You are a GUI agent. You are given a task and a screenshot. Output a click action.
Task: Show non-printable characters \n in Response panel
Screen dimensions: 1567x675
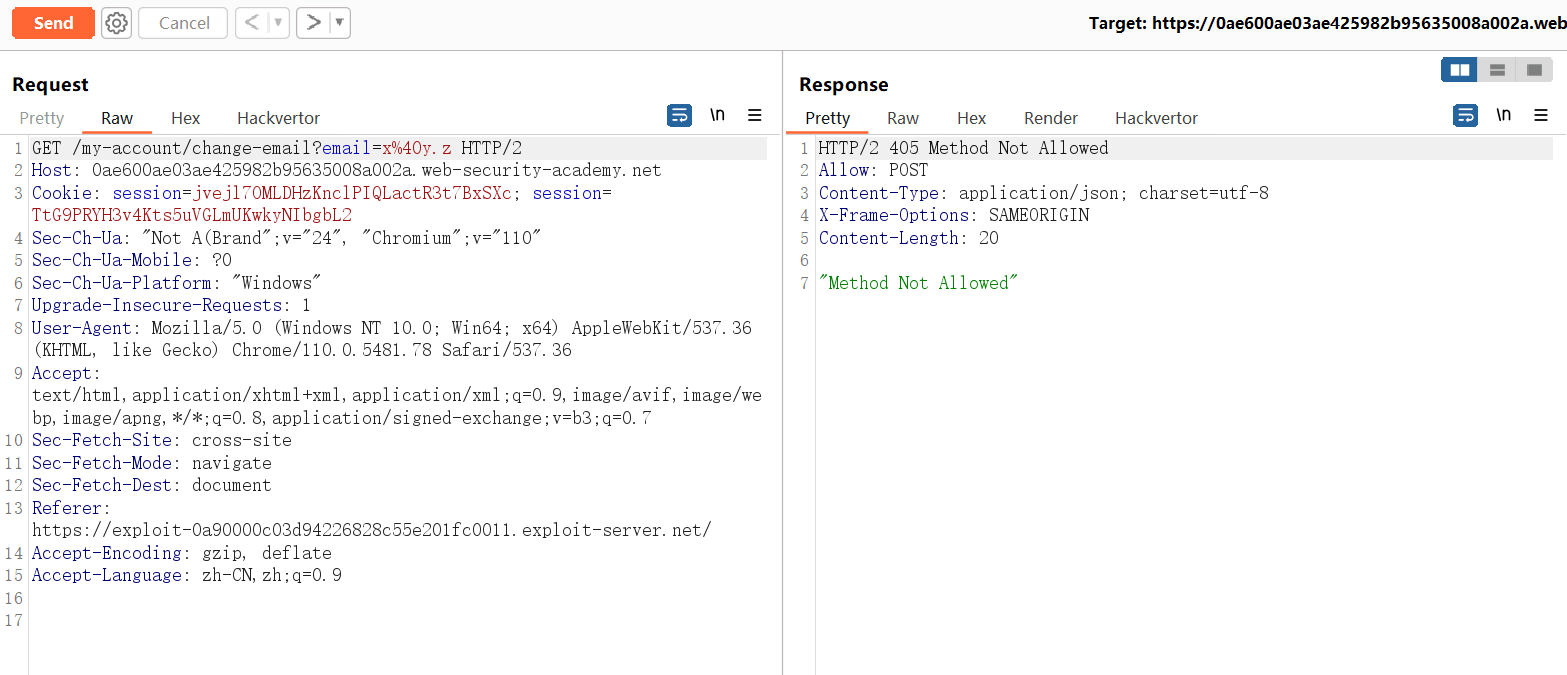tap(1503, 116)
